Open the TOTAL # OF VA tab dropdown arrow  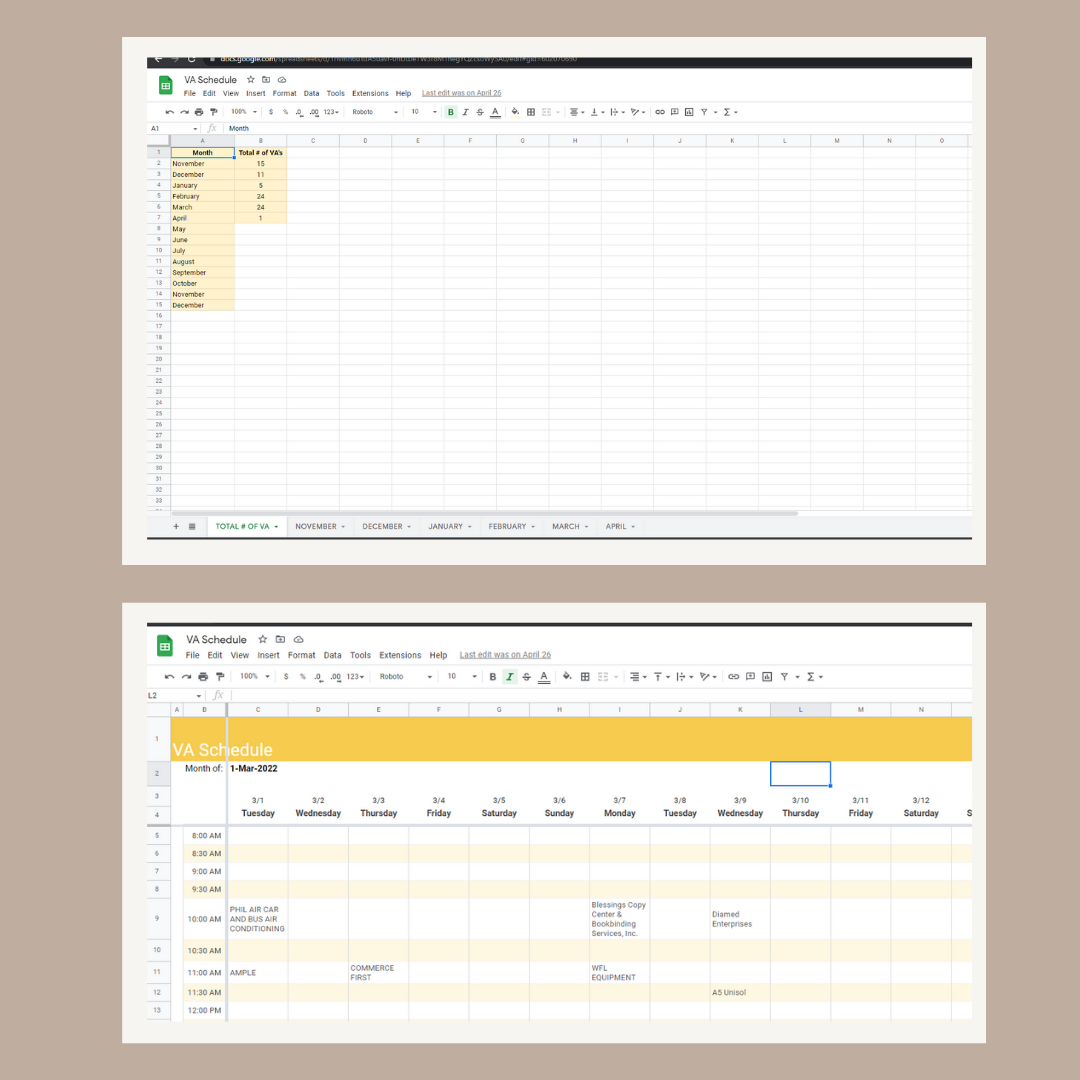tap(276, 527)
